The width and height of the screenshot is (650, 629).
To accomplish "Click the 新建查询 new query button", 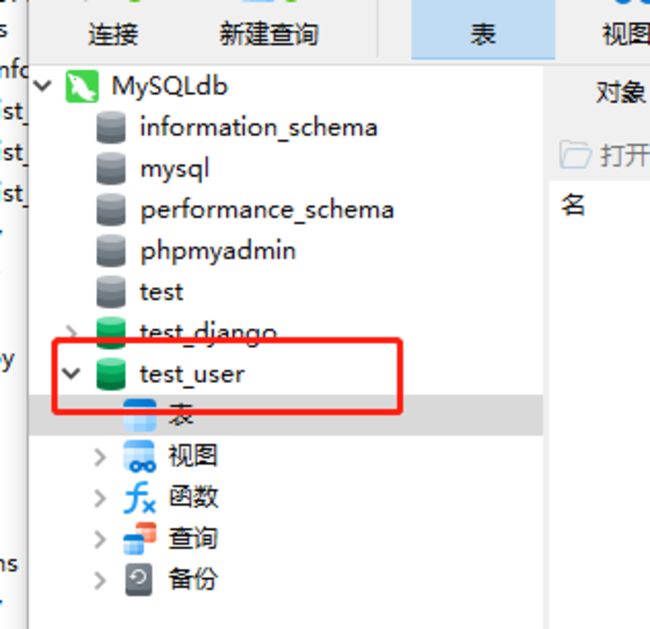I will click(x=268, y=34).
